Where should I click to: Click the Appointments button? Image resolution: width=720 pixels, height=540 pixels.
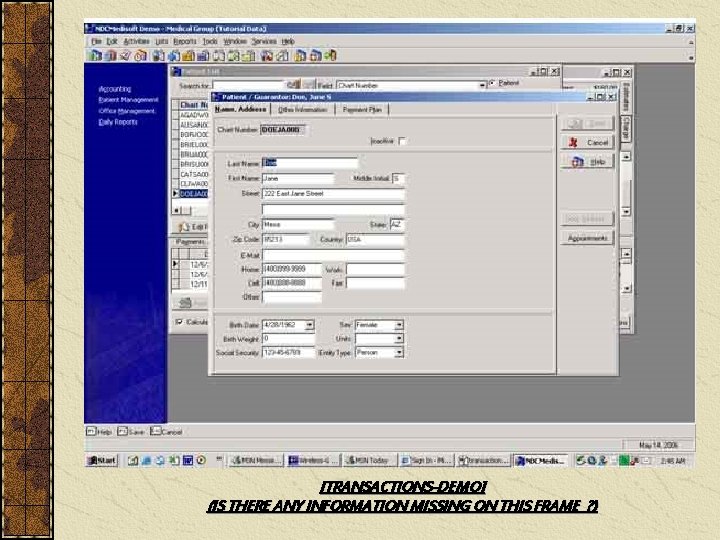[x=587, y=238]
